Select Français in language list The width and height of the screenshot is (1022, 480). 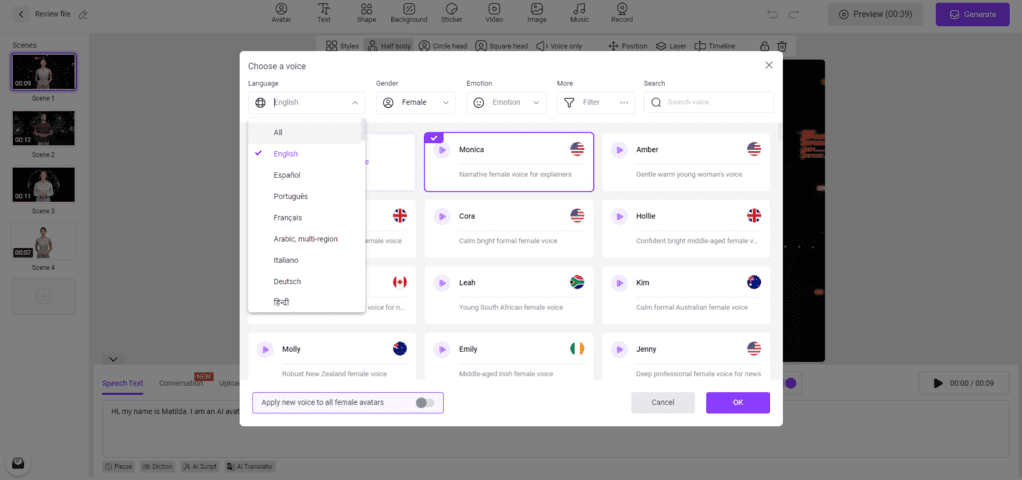[x=305, y=218]
